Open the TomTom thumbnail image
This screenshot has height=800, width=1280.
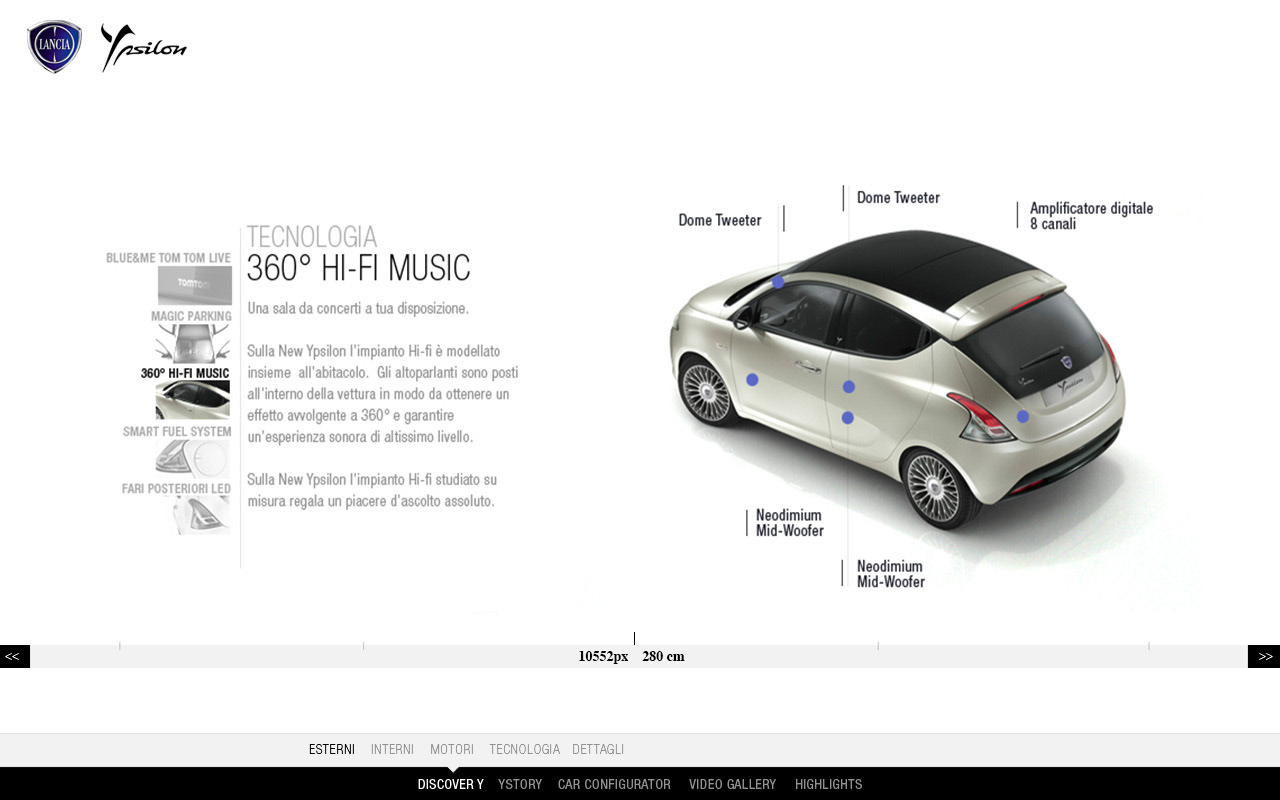point(195,286)
